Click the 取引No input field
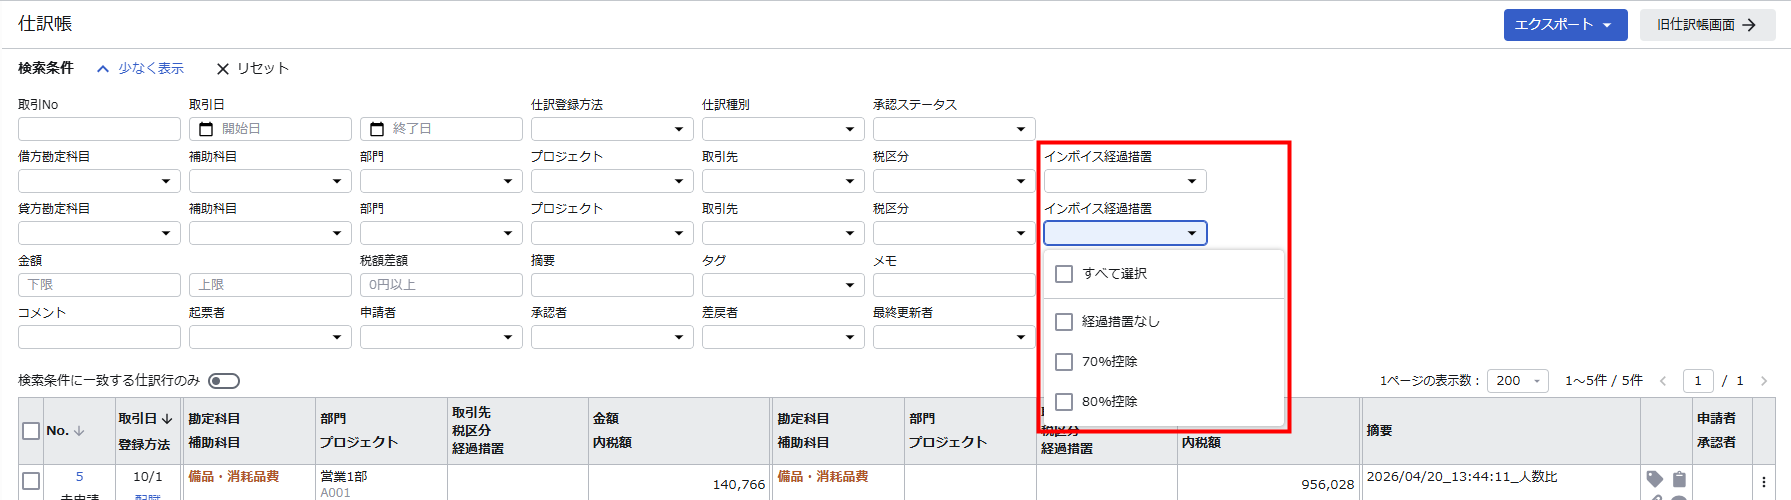Image resolution: width=1791 pixels, height=500 pixels. click(99, 129)
